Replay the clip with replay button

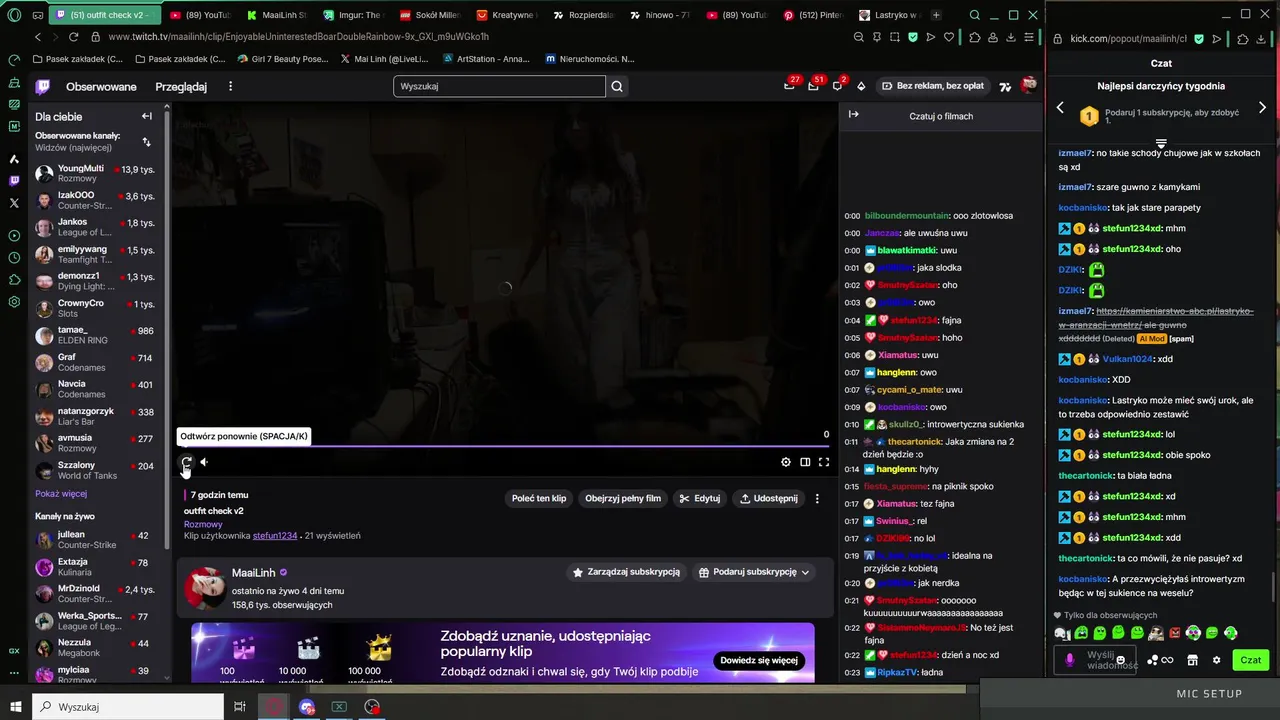pyautogui.click(x=186, y=462)
